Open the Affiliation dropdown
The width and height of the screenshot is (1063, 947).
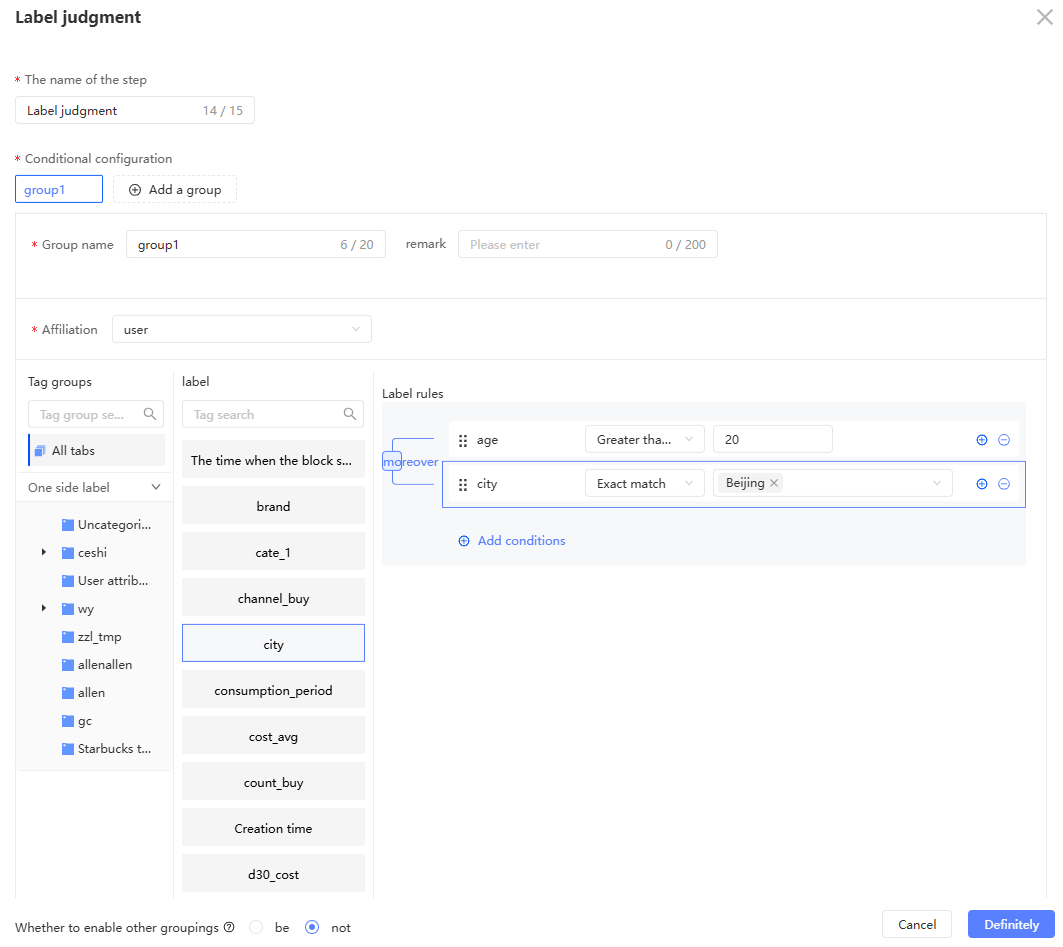[x=241, y=329]
